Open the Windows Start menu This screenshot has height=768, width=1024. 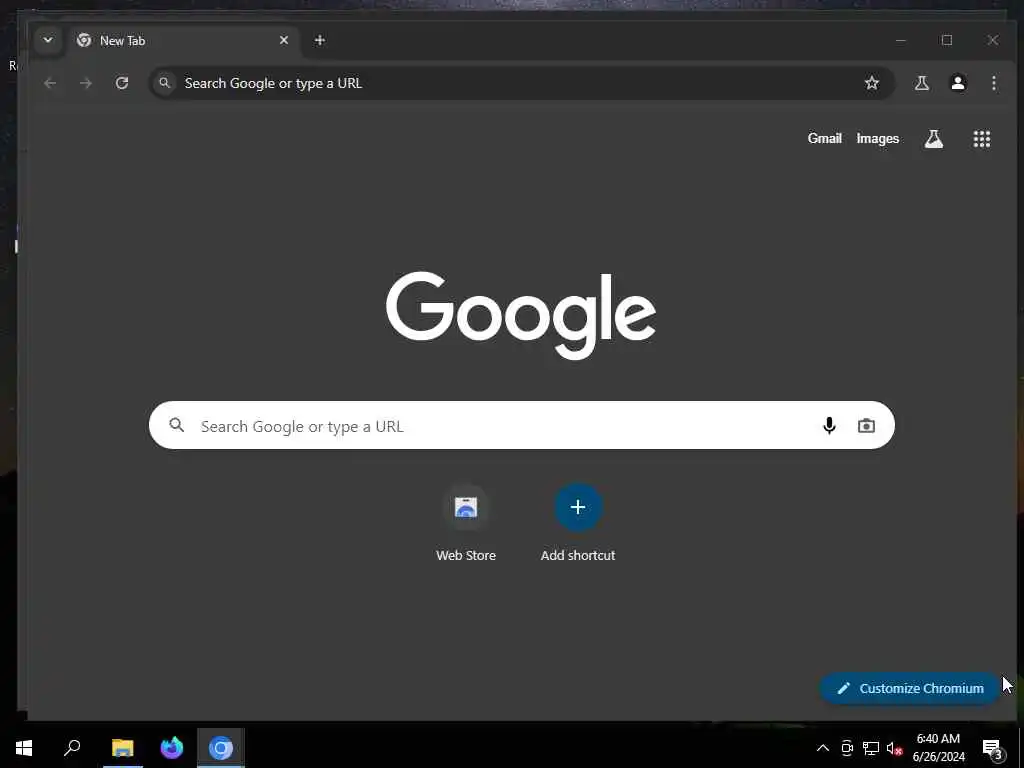tap(24, 748)
